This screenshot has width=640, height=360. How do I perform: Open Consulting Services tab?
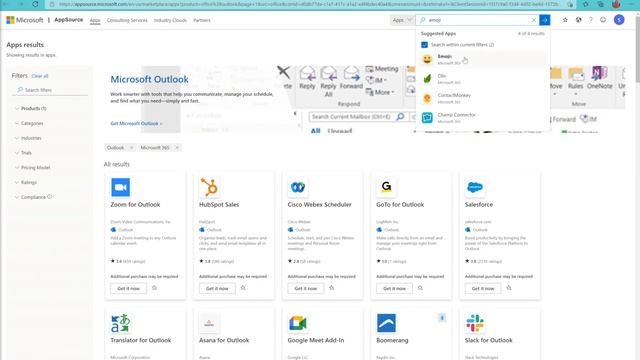[x=127, y=20]
